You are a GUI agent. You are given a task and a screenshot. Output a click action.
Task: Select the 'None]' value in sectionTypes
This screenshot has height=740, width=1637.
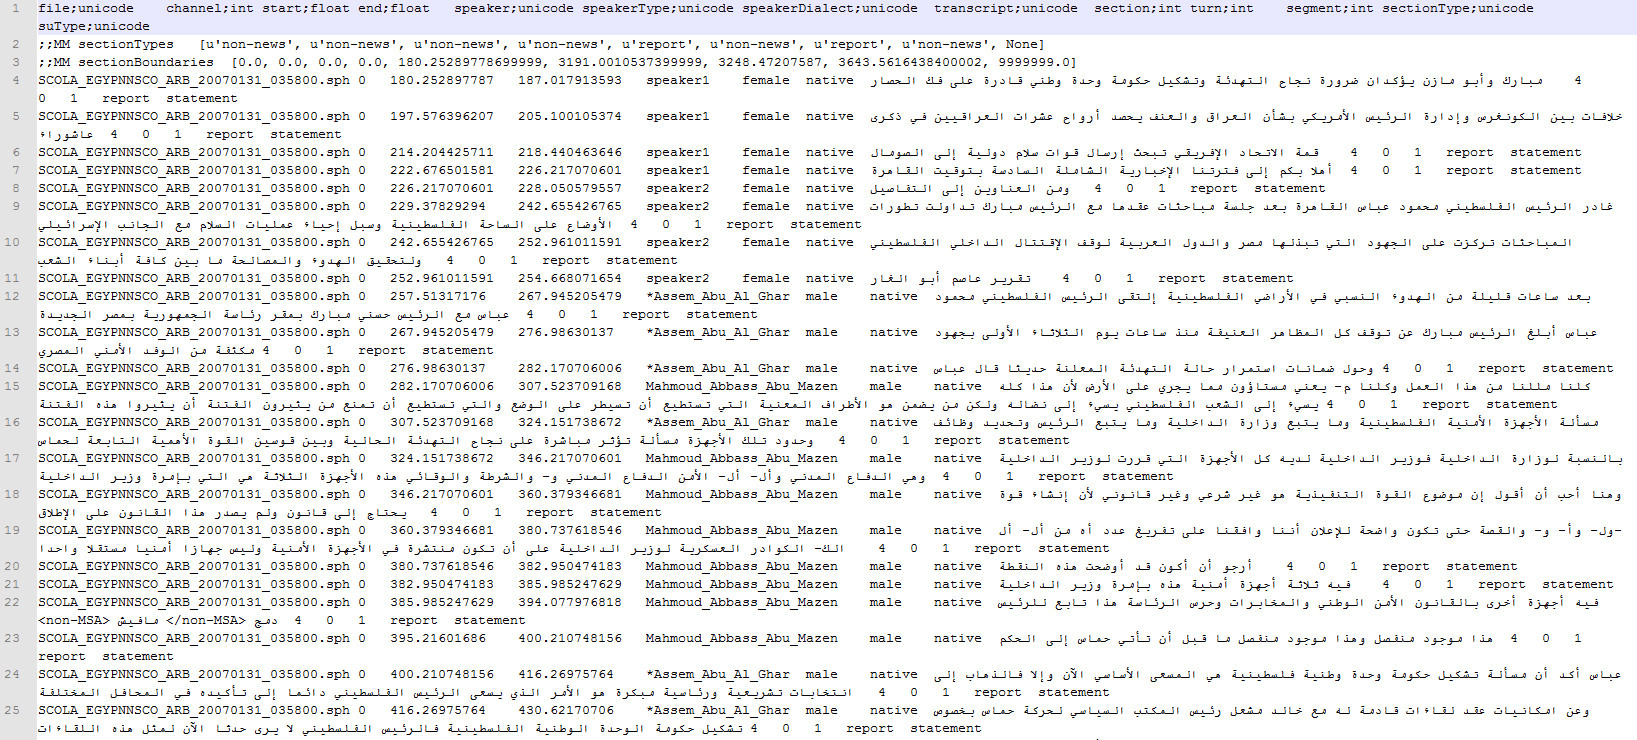coord(1026,44)
